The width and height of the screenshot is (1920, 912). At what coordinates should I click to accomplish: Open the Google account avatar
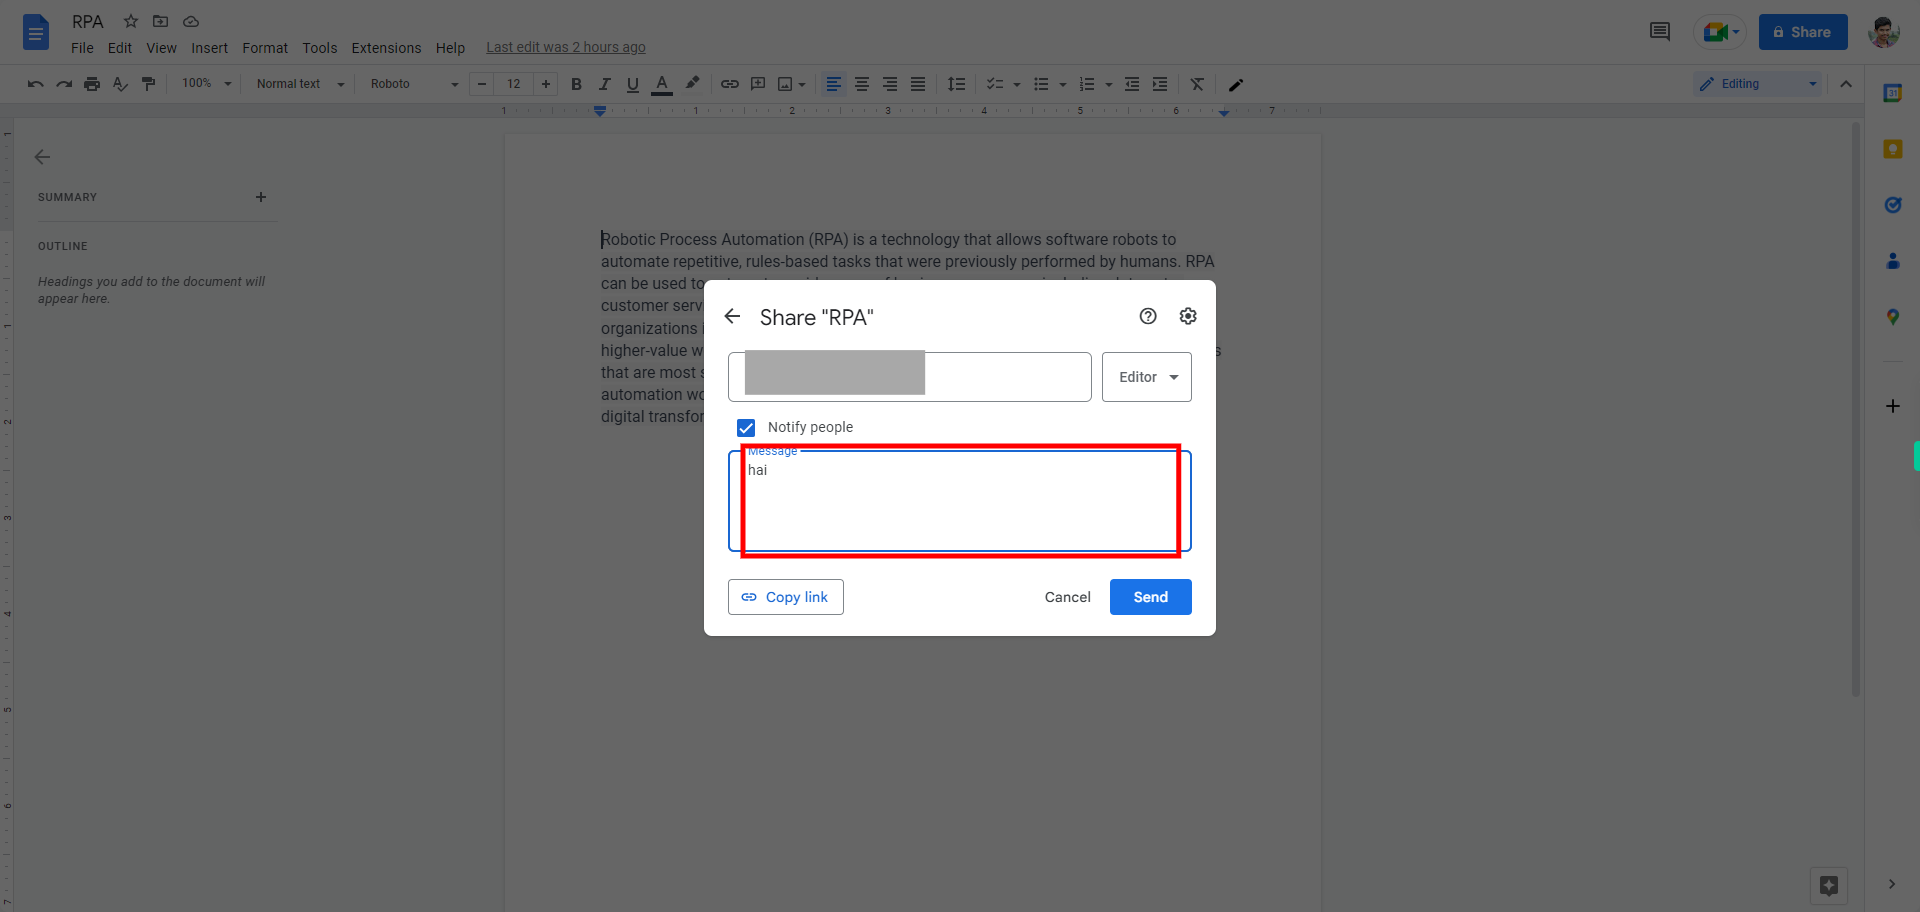click(x=1884, y=32)
